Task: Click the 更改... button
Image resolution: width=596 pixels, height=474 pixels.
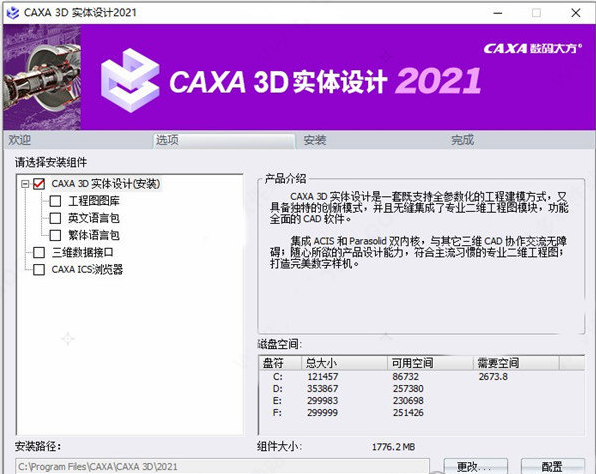Action: click(x=476, y=466)
